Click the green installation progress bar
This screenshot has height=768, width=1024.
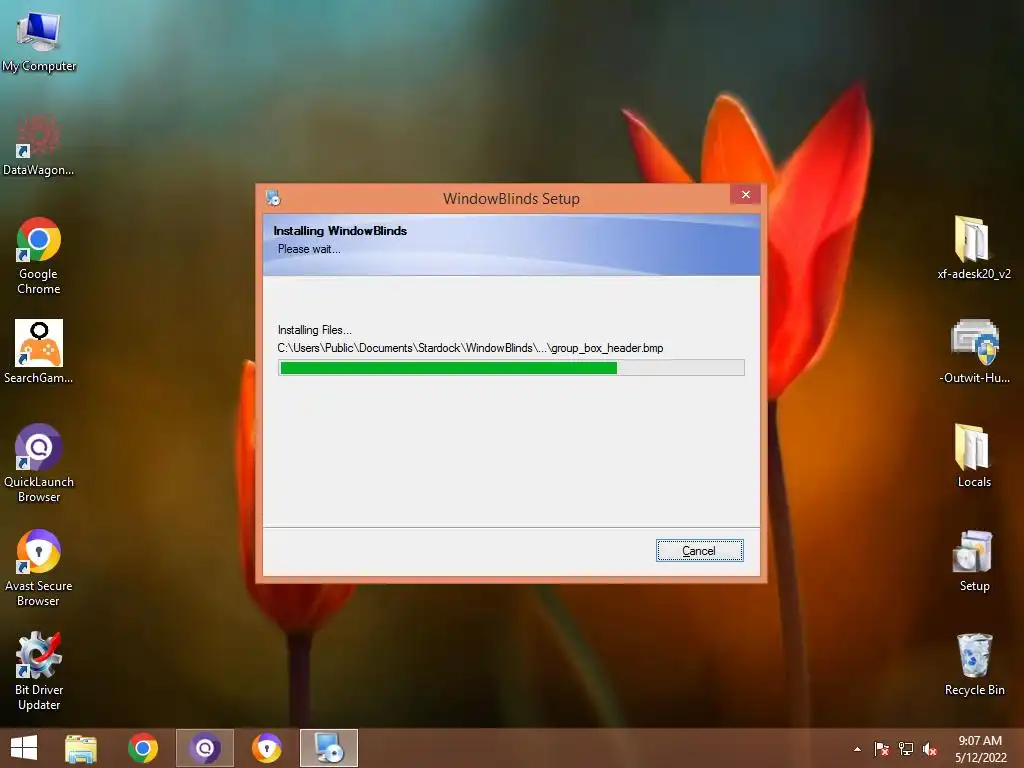tap(511, 368)
